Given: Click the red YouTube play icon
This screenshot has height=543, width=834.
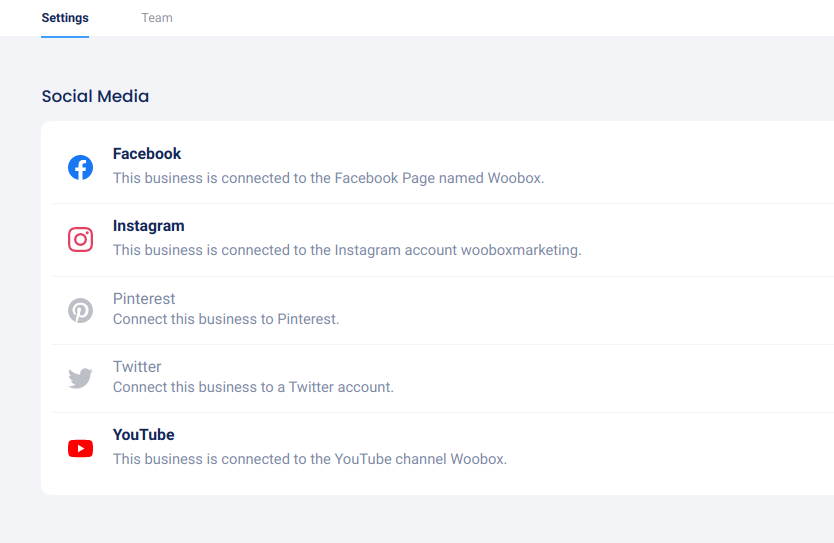Looking at the screenshot, I should coord(80,448).
